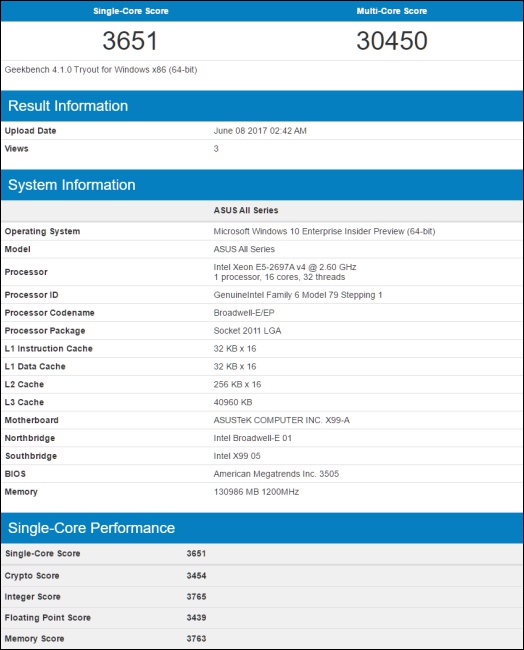Select the Model value ASUS All Series
The height and width of the screenshot is (650, 524).
(244, 249)
